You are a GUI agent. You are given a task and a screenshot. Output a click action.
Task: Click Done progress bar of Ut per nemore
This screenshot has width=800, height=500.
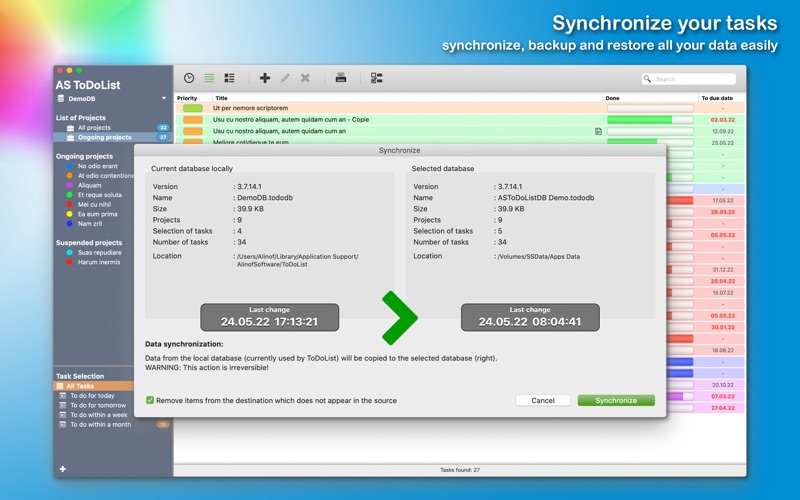(x=650, y=108)
